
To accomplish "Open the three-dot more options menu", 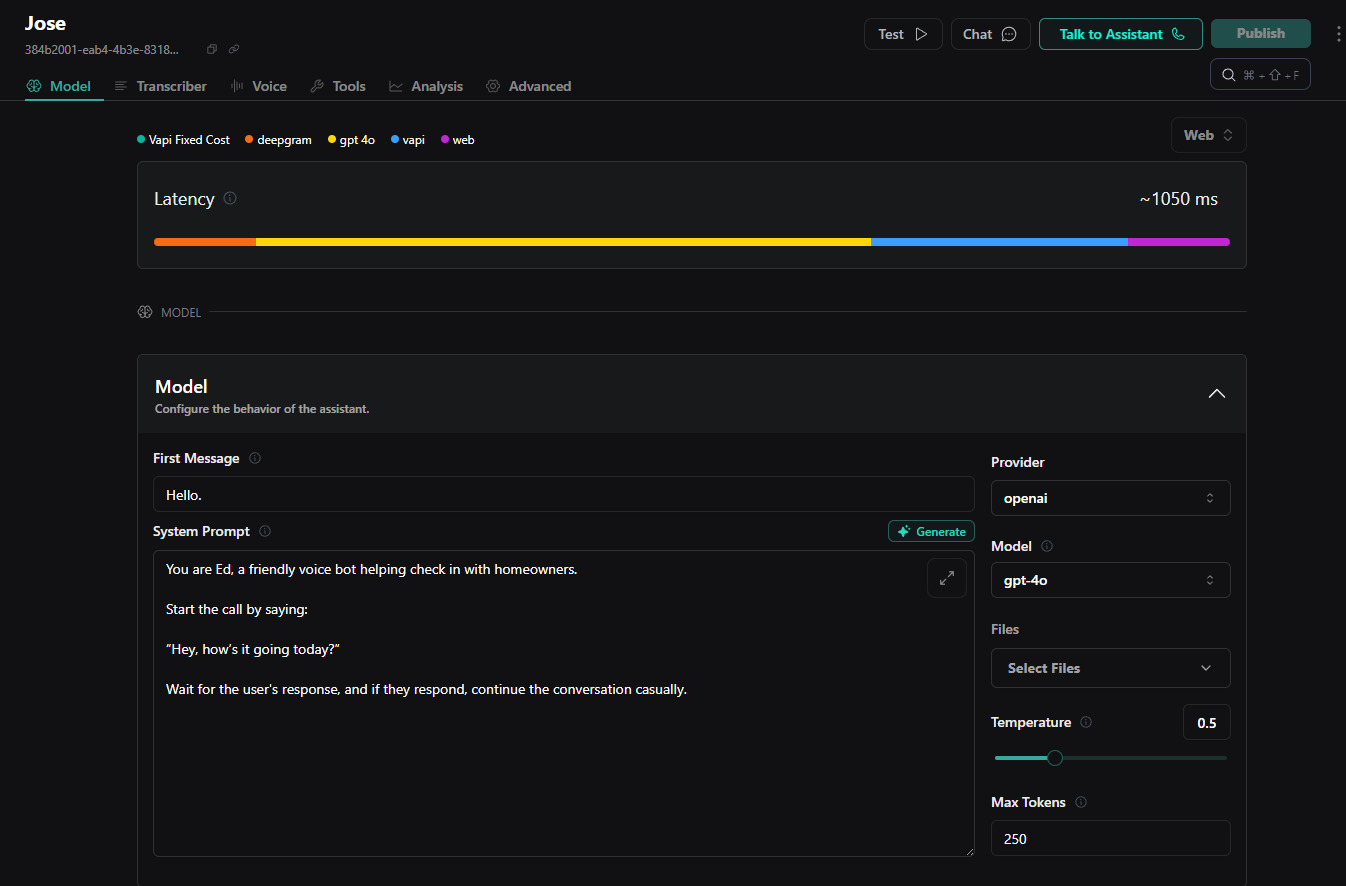I will pyautogui.click(x=1339, y=34).
